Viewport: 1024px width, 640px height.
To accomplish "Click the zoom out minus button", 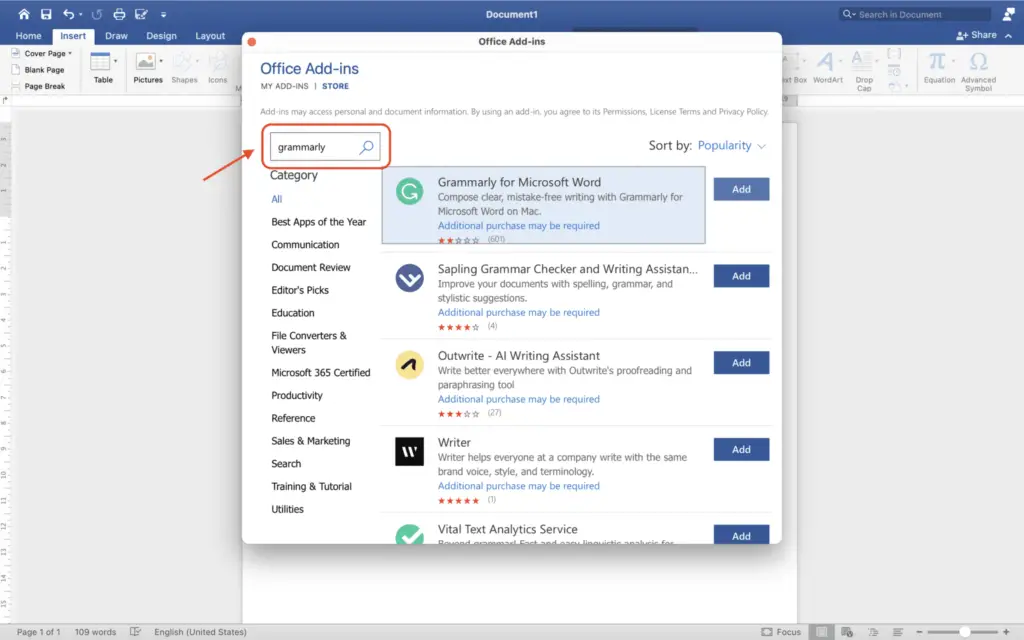I will tap(920, 632).
